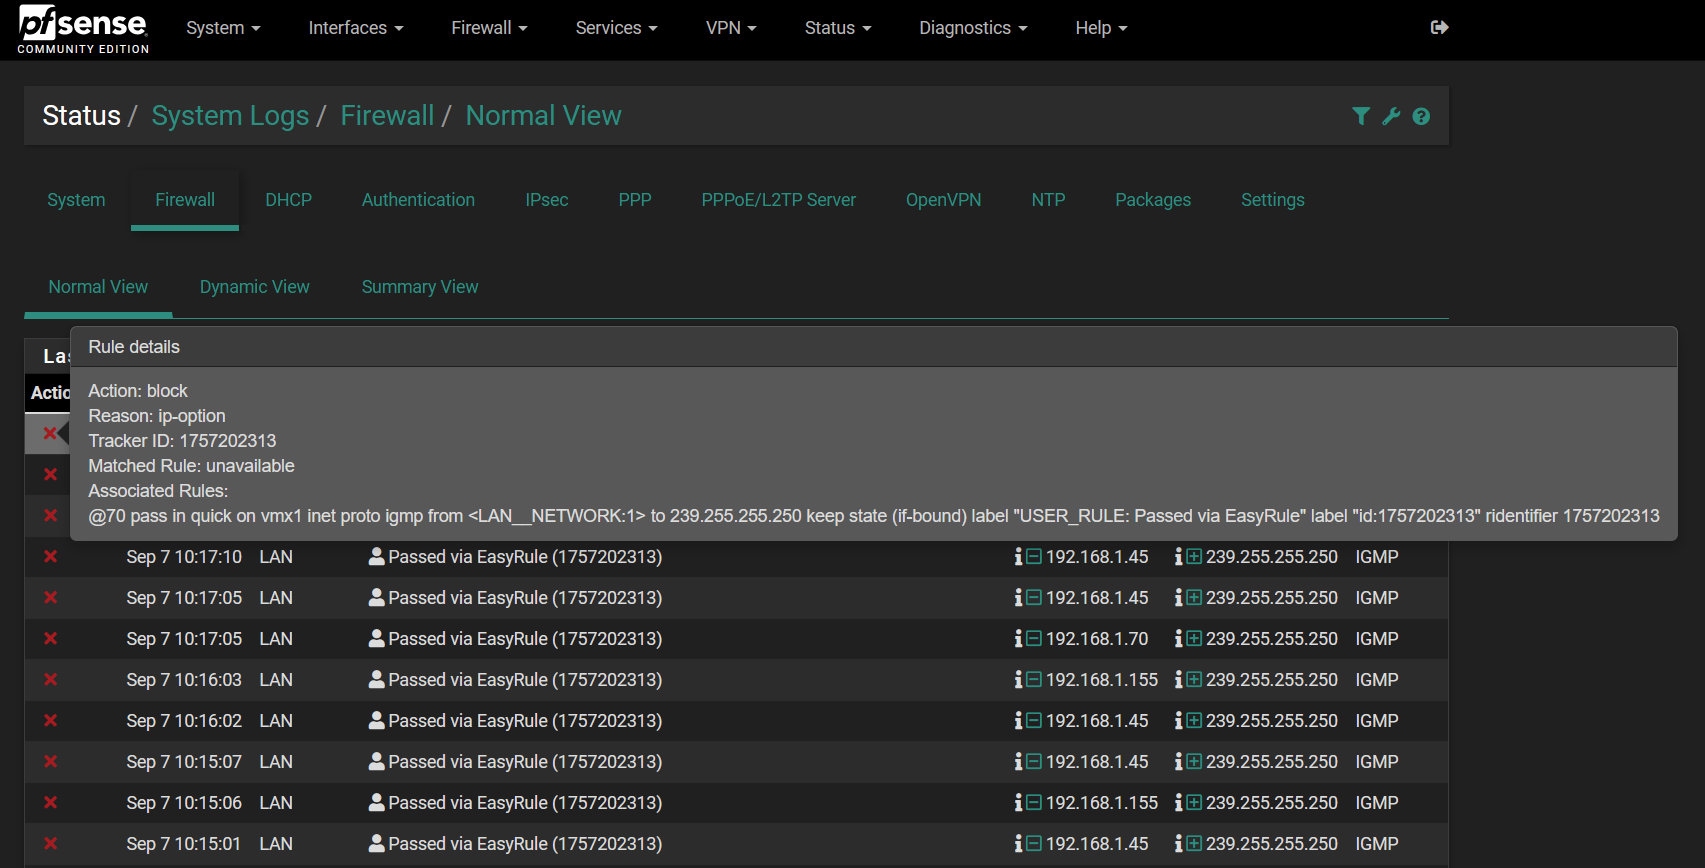Image resolution: width=1705 pixels, height=868 pixels.
Task: Expand the VPN menu
Action: [x=731, y=28]
